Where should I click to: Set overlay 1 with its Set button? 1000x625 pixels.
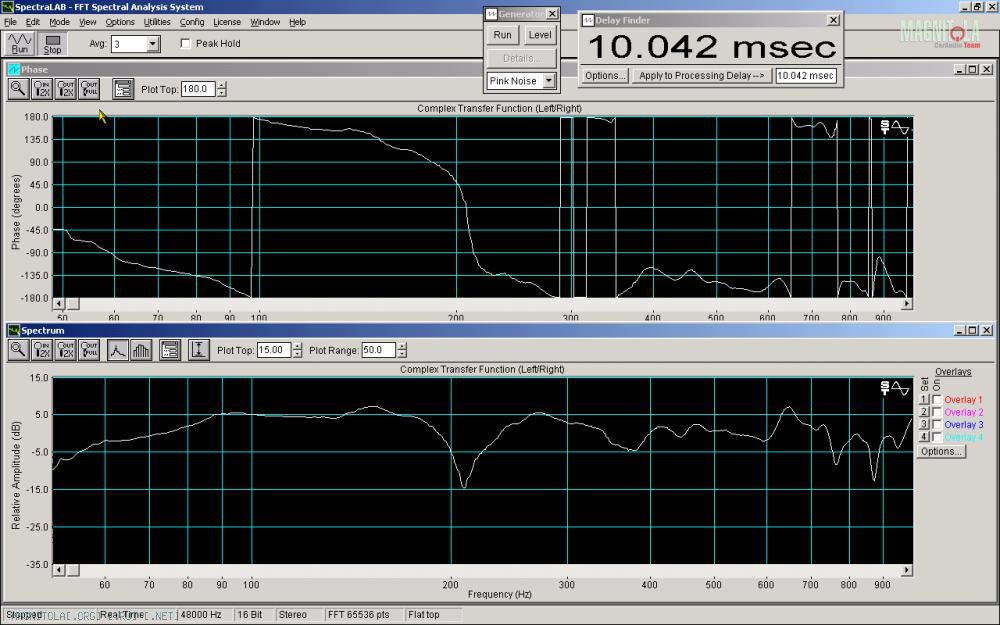coord(924,399)
